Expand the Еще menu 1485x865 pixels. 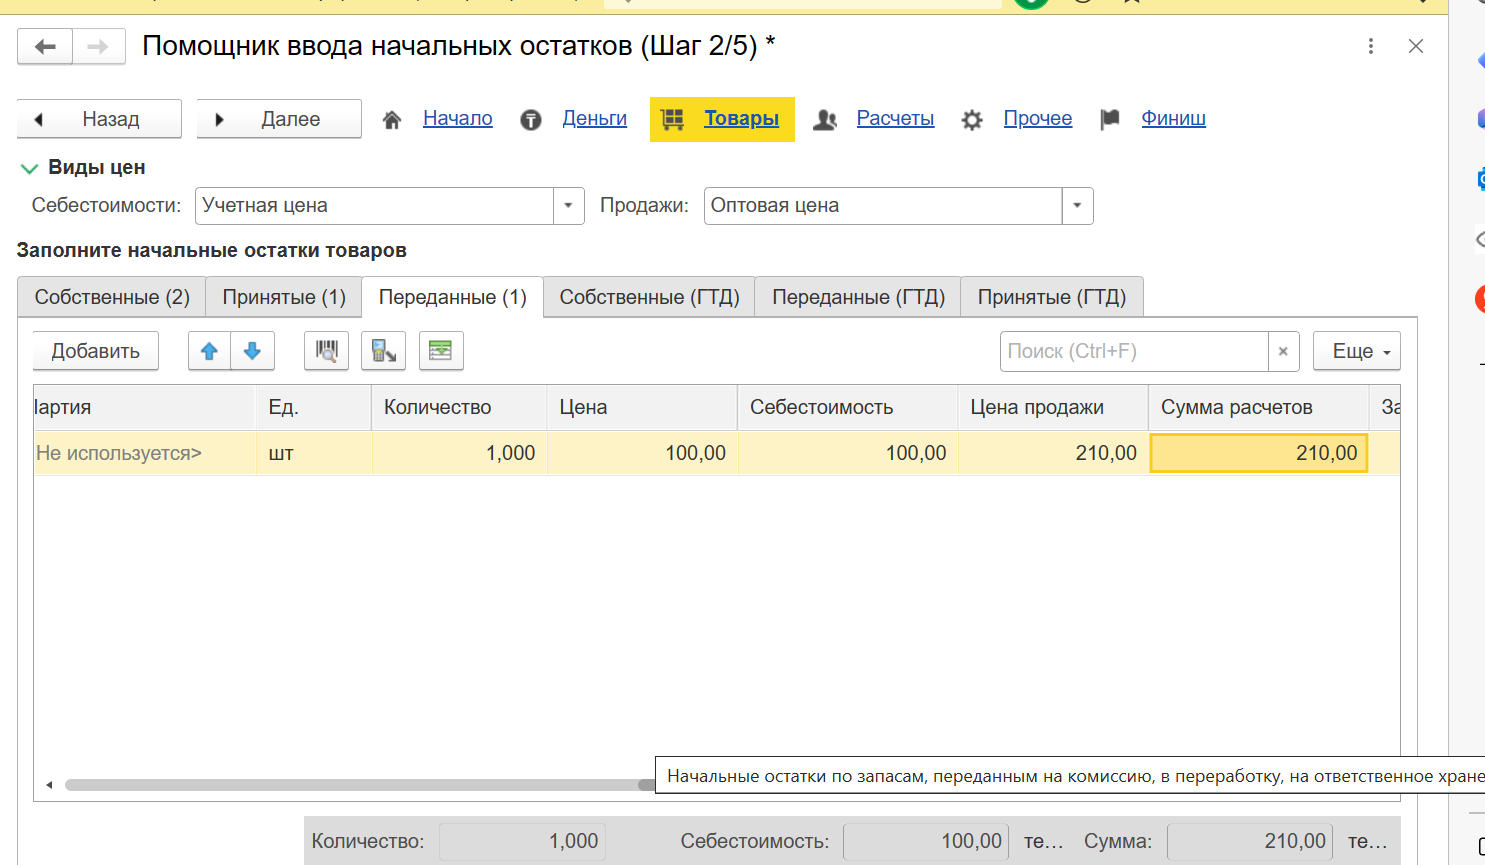tap(1356, 351)
